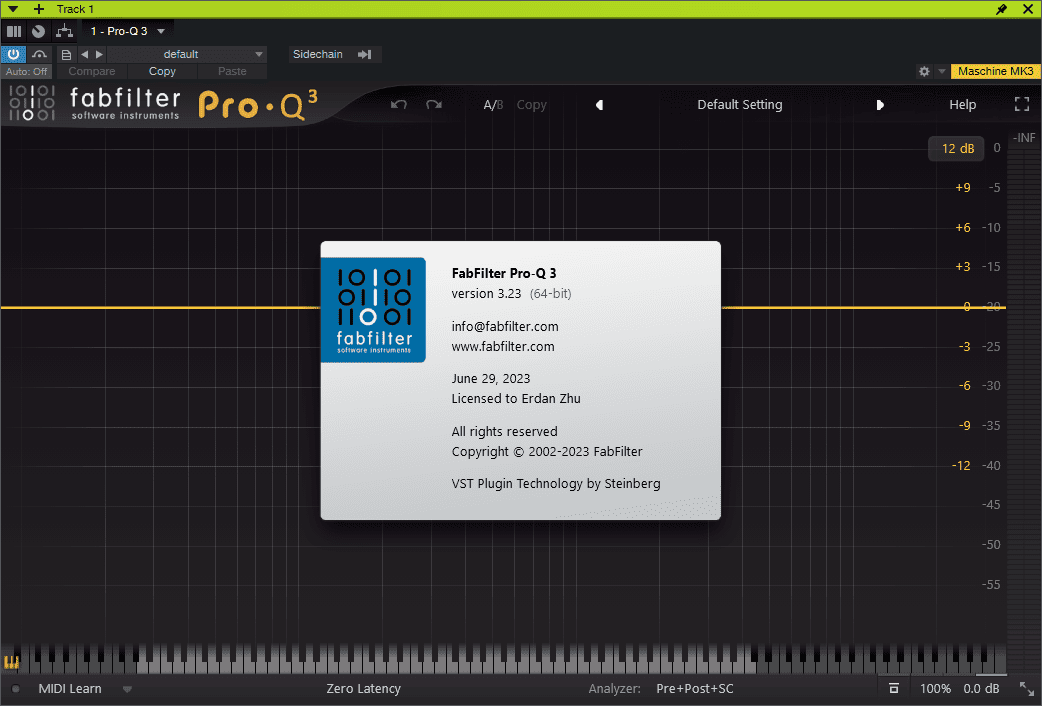1042x706 pixels.
Task: Click the 0.0 dB output gain field
Action: 981,689
